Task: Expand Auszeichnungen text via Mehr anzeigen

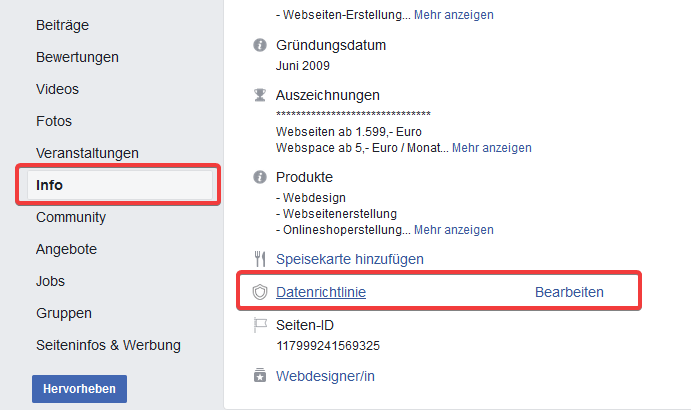Action: tap(491, 148)
